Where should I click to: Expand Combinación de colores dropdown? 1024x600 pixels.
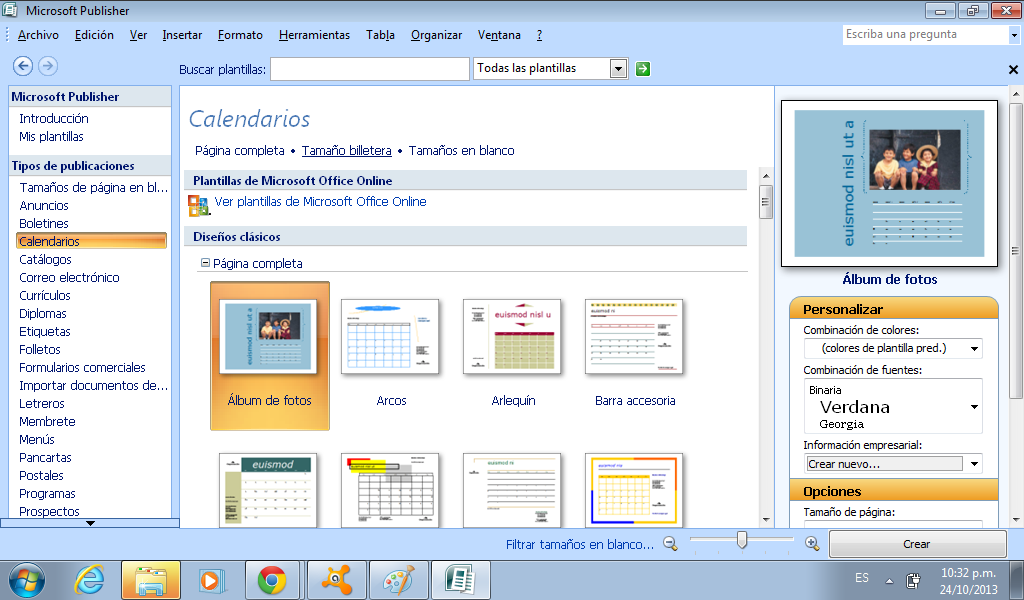click(974, 349)
